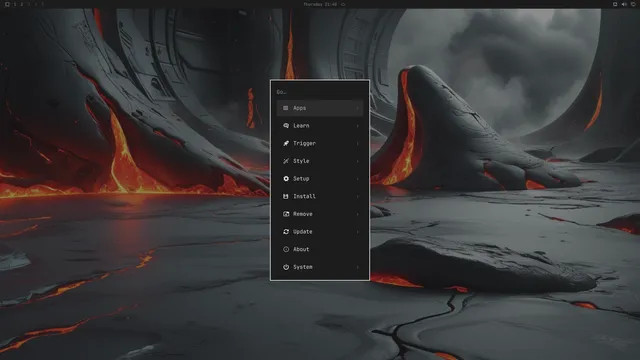Click the Setup gear icon
Viewport: 640px width, 360px height.
tap(286, 178)
